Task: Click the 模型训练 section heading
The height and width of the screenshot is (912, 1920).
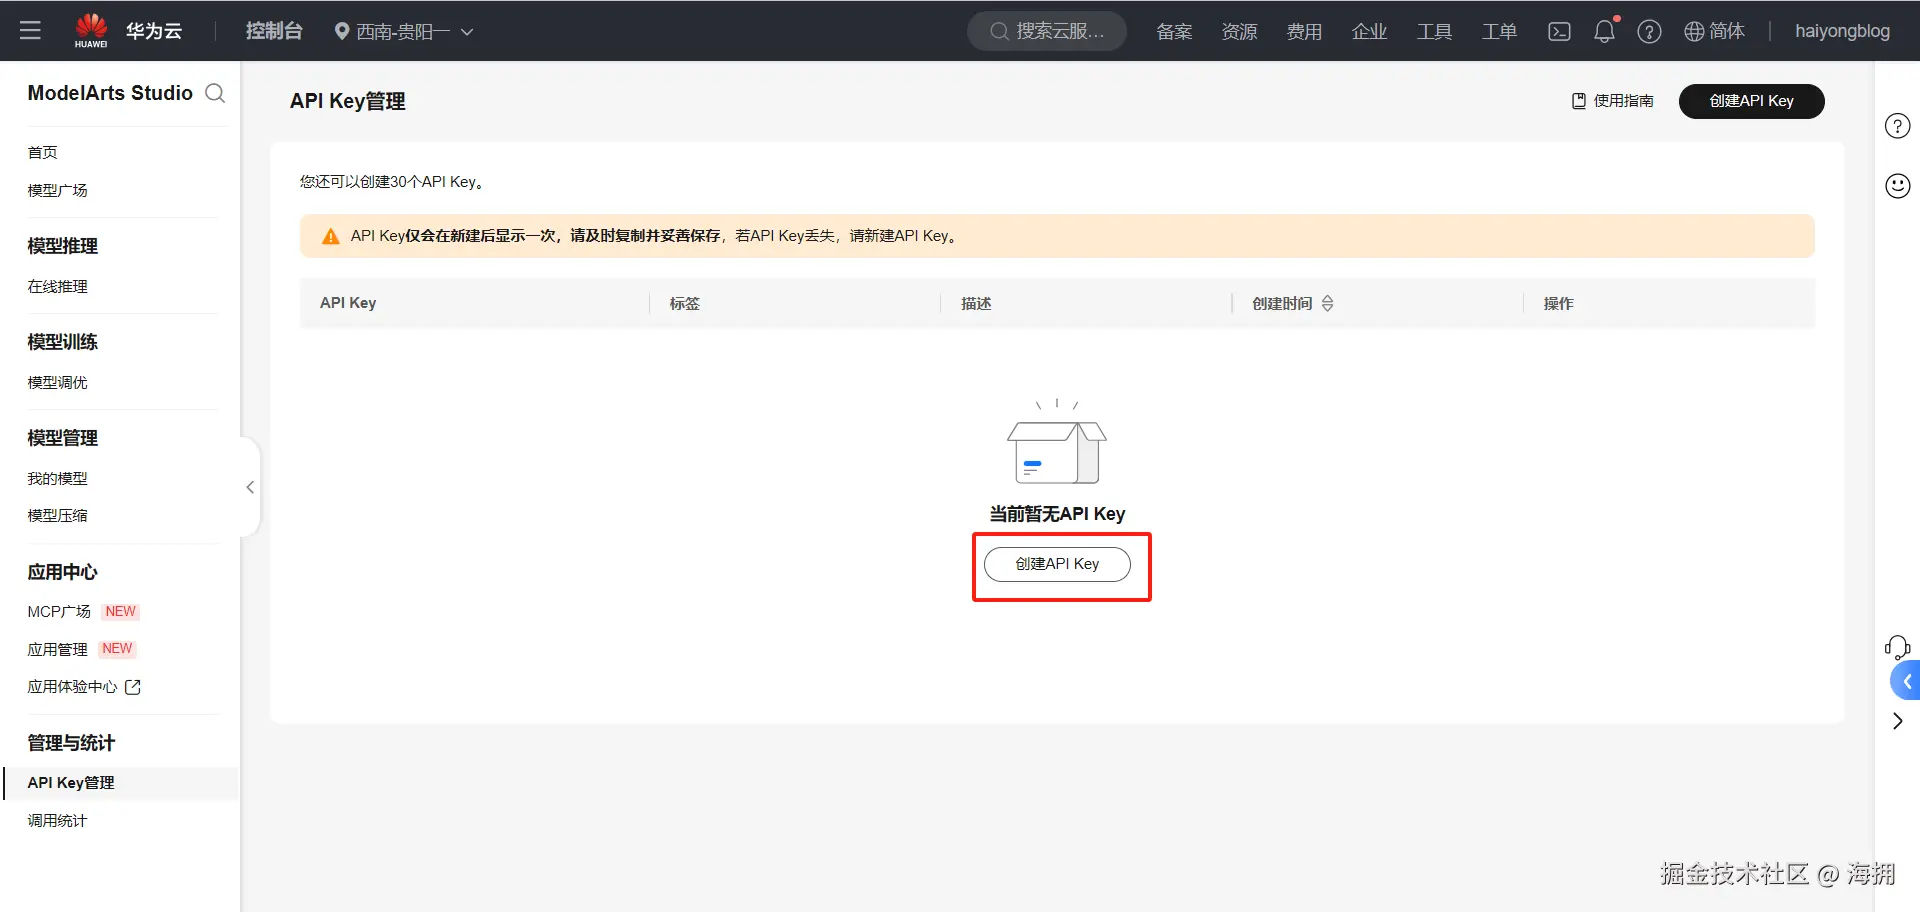Action: (x=62, y=342)
